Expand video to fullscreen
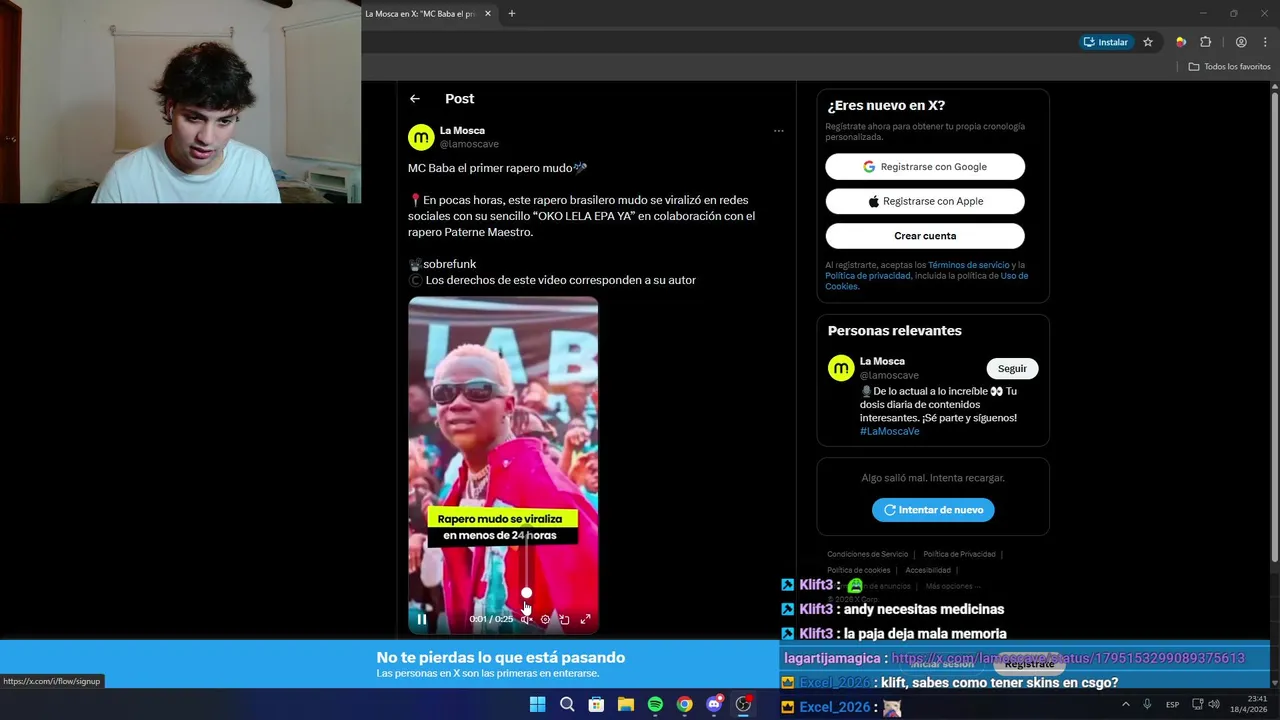This screenshot has height=720, width=1280. coord(586,619)
